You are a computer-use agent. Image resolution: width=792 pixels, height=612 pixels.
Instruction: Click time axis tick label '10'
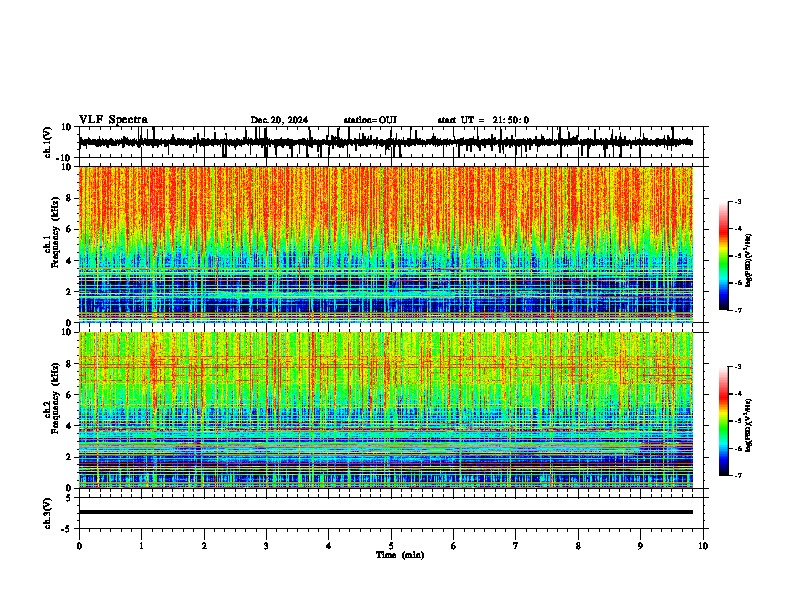pos(703,546)
